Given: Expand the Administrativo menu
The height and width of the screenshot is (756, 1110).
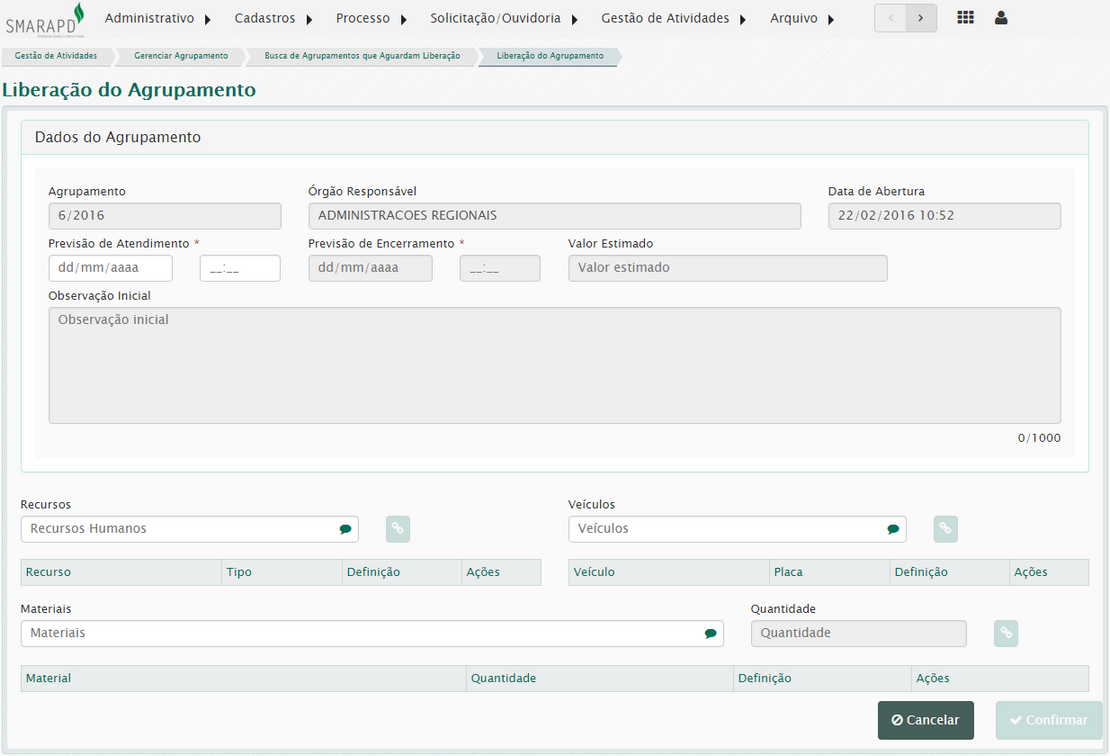Looking at the screenshot, I should click(x=158, y=19).
